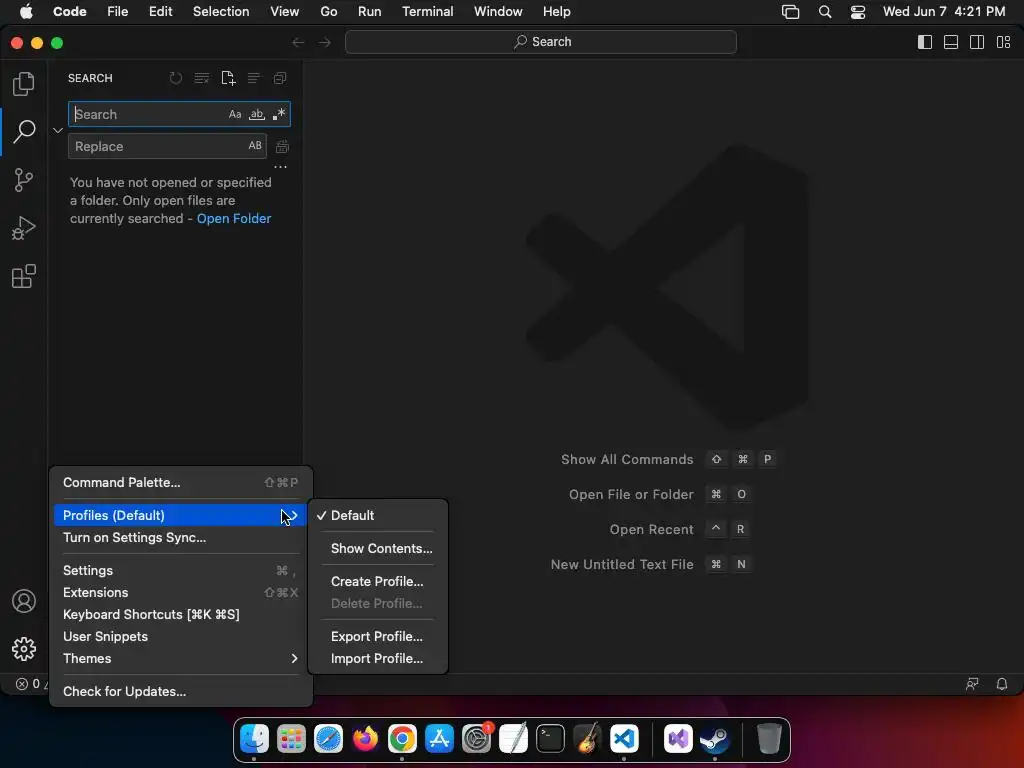The image size is (1024, 768).
Task: Open the Source Control view
Action: (24, 180)
